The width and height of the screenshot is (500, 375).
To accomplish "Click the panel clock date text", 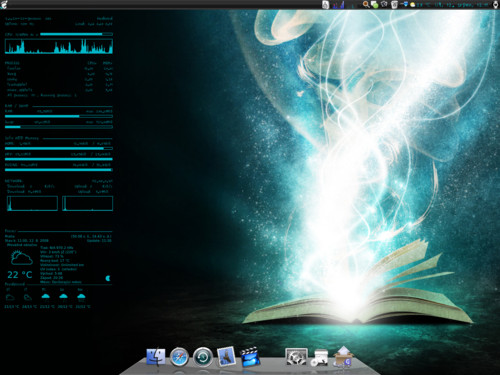I will [x=463, y=5].
